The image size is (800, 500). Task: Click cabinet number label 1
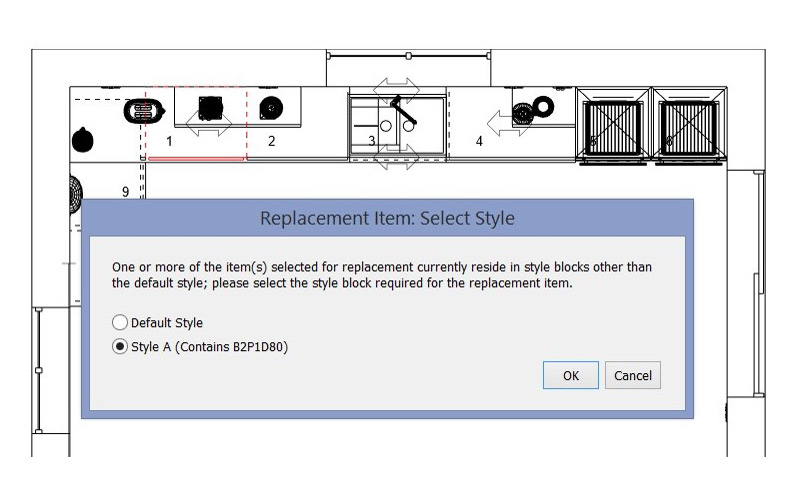coord(169,141)
